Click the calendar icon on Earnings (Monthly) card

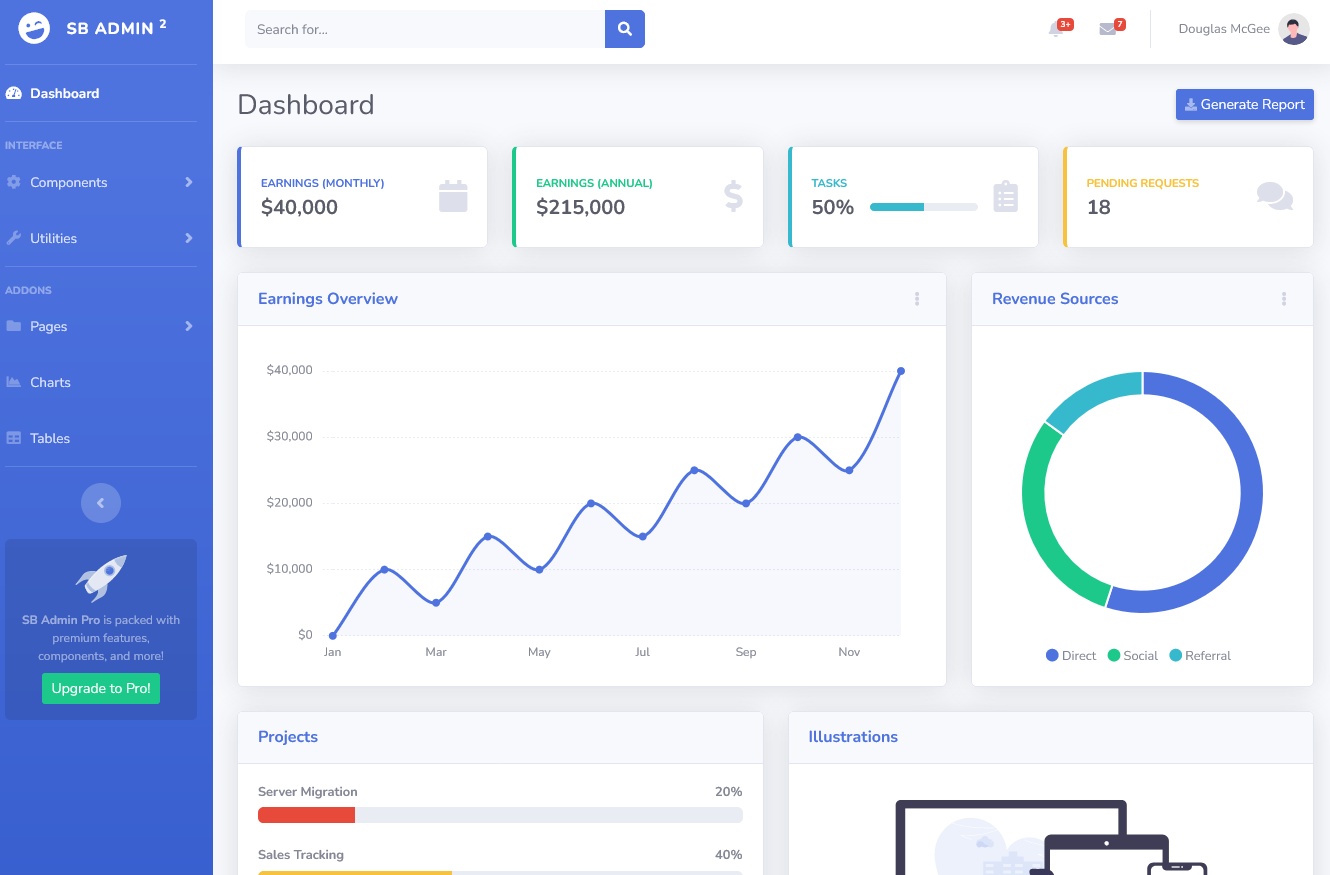pos(453,196)
